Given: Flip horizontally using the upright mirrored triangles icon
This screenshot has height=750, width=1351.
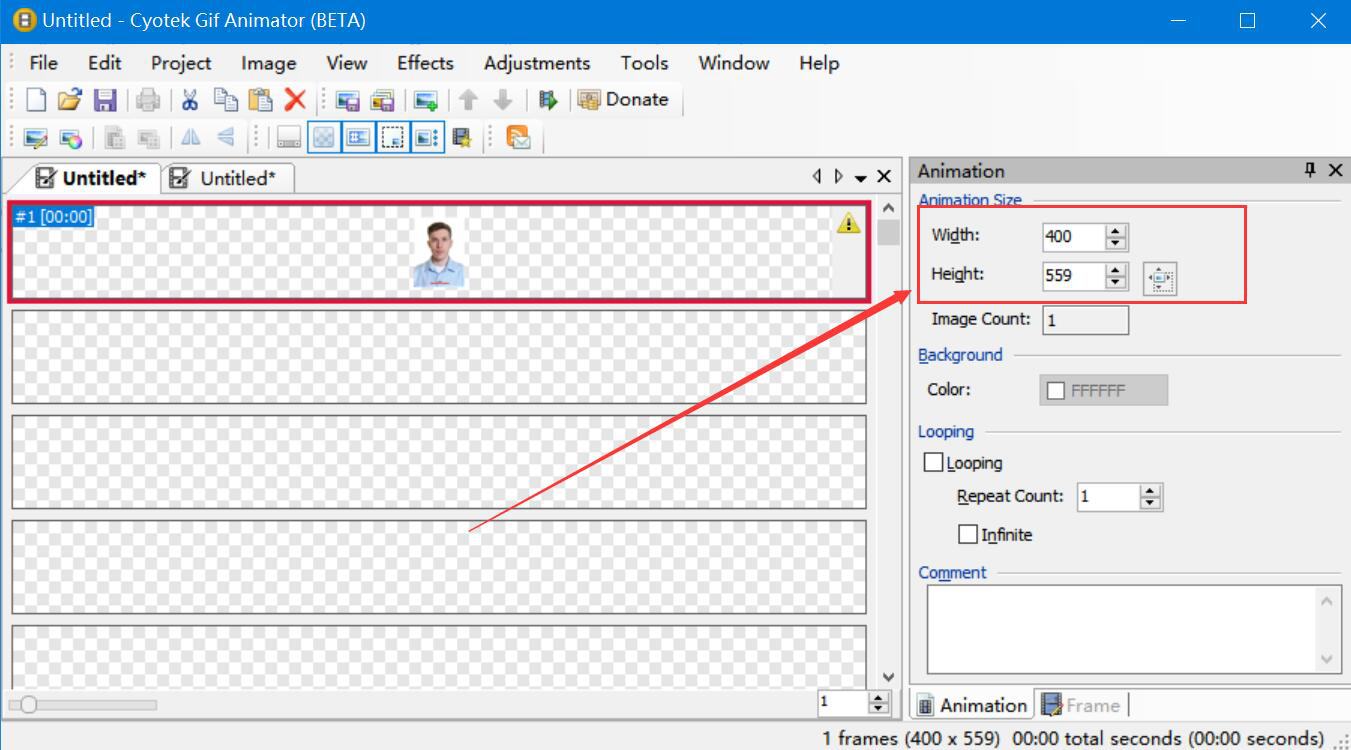Looking at the screenshot, I should point(191,137).
